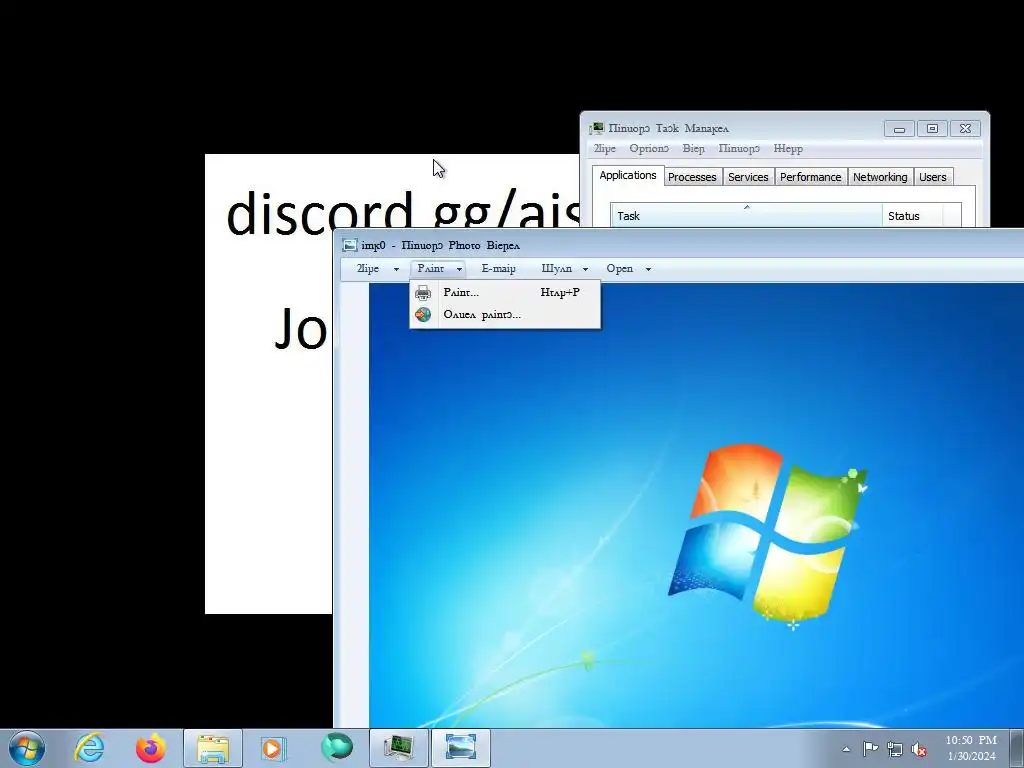The width and height of the screenshot is (1024, 768).
Task: Sort by Task column header
Action: (x=746, y=216)
